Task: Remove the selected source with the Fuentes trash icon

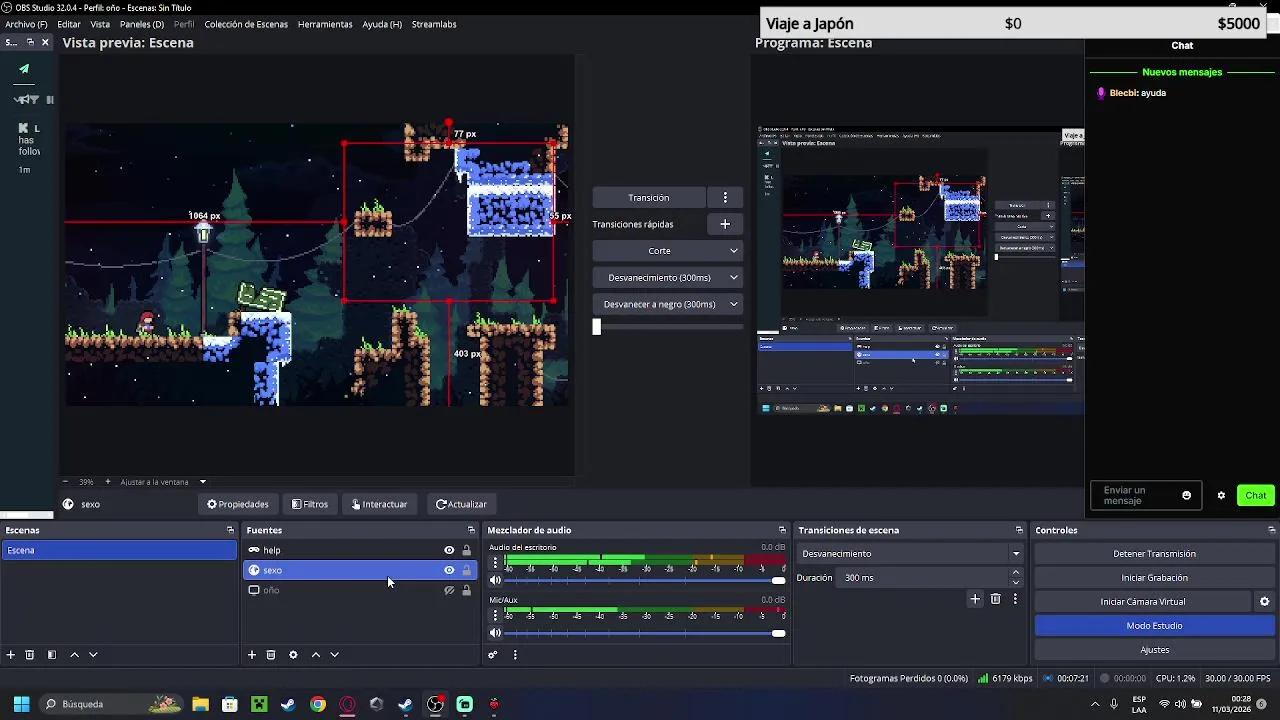Action: [271, 655]
